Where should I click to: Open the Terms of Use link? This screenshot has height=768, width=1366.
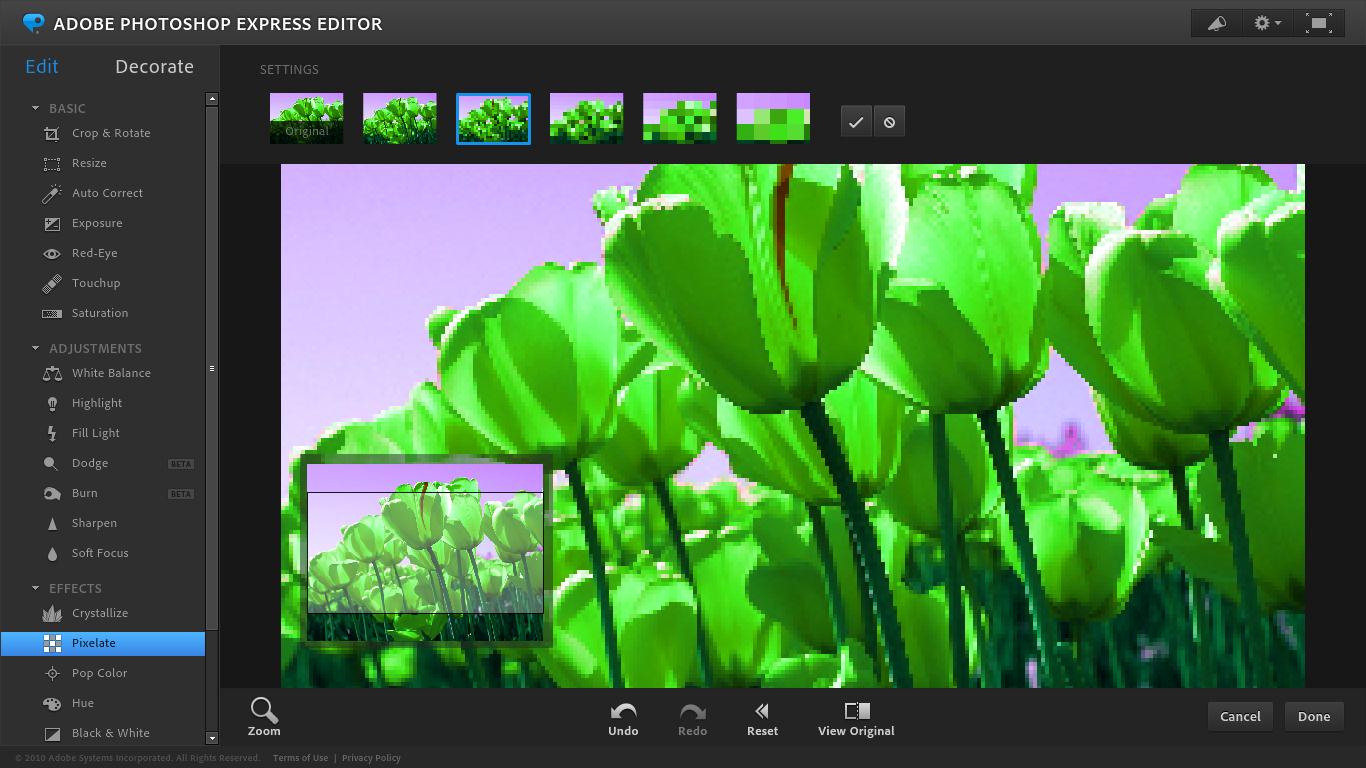point(300,758)
